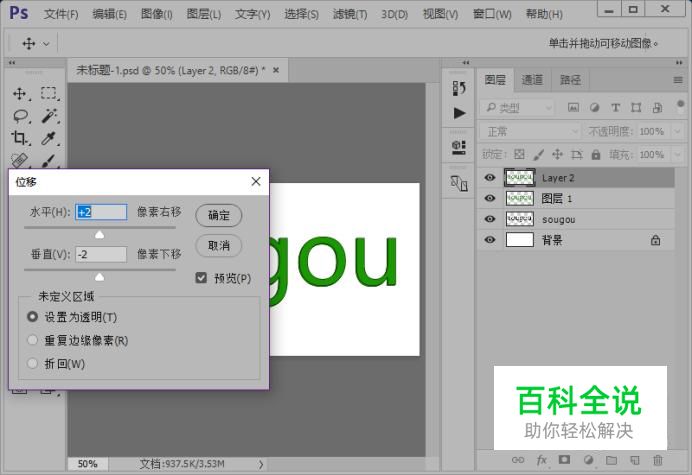Image resolution: width=692 pixels, height=475 pixels.
Task: Click the lock icon on 背景 layer
Action: 655,240
